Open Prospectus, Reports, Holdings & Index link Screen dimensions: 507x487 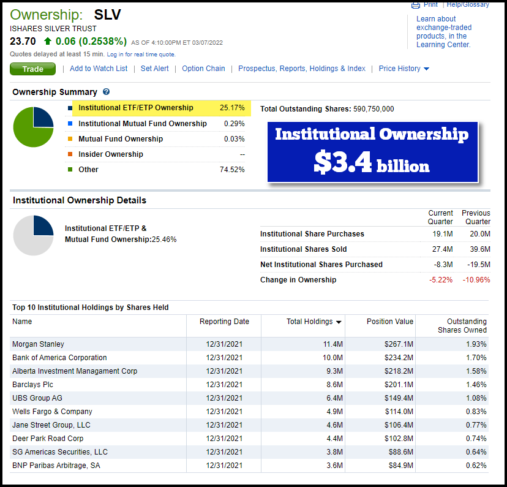[x=302, y=68]
